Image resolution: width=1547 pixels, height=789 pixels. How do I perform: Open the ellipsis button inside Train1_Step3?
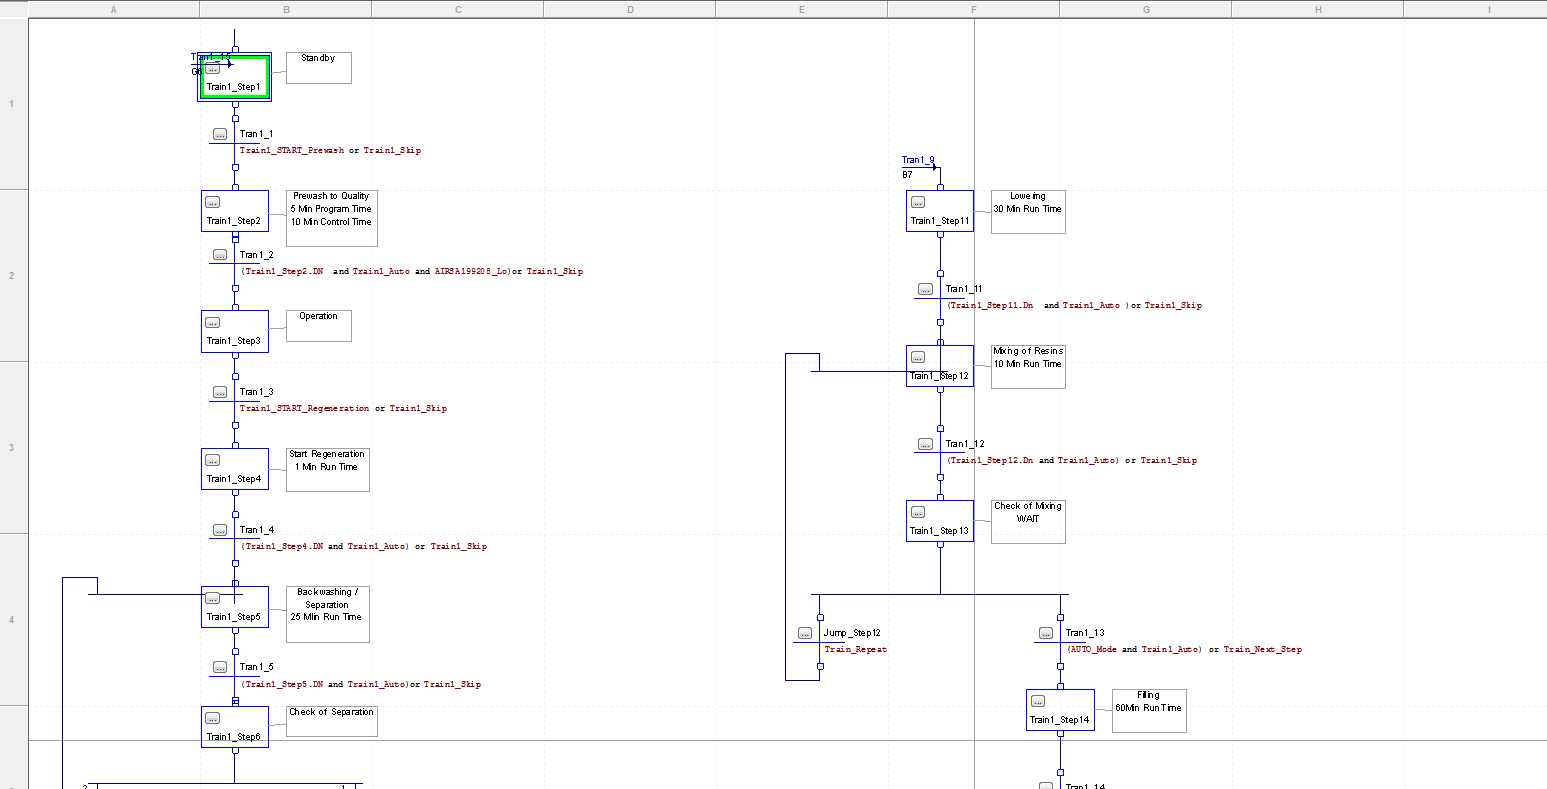tap(212, 322)
